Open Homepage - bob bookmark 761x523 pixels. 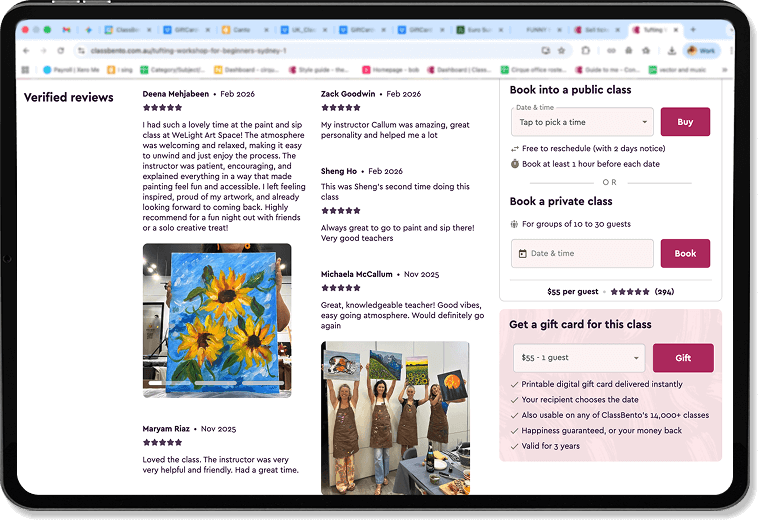(391, 70)
